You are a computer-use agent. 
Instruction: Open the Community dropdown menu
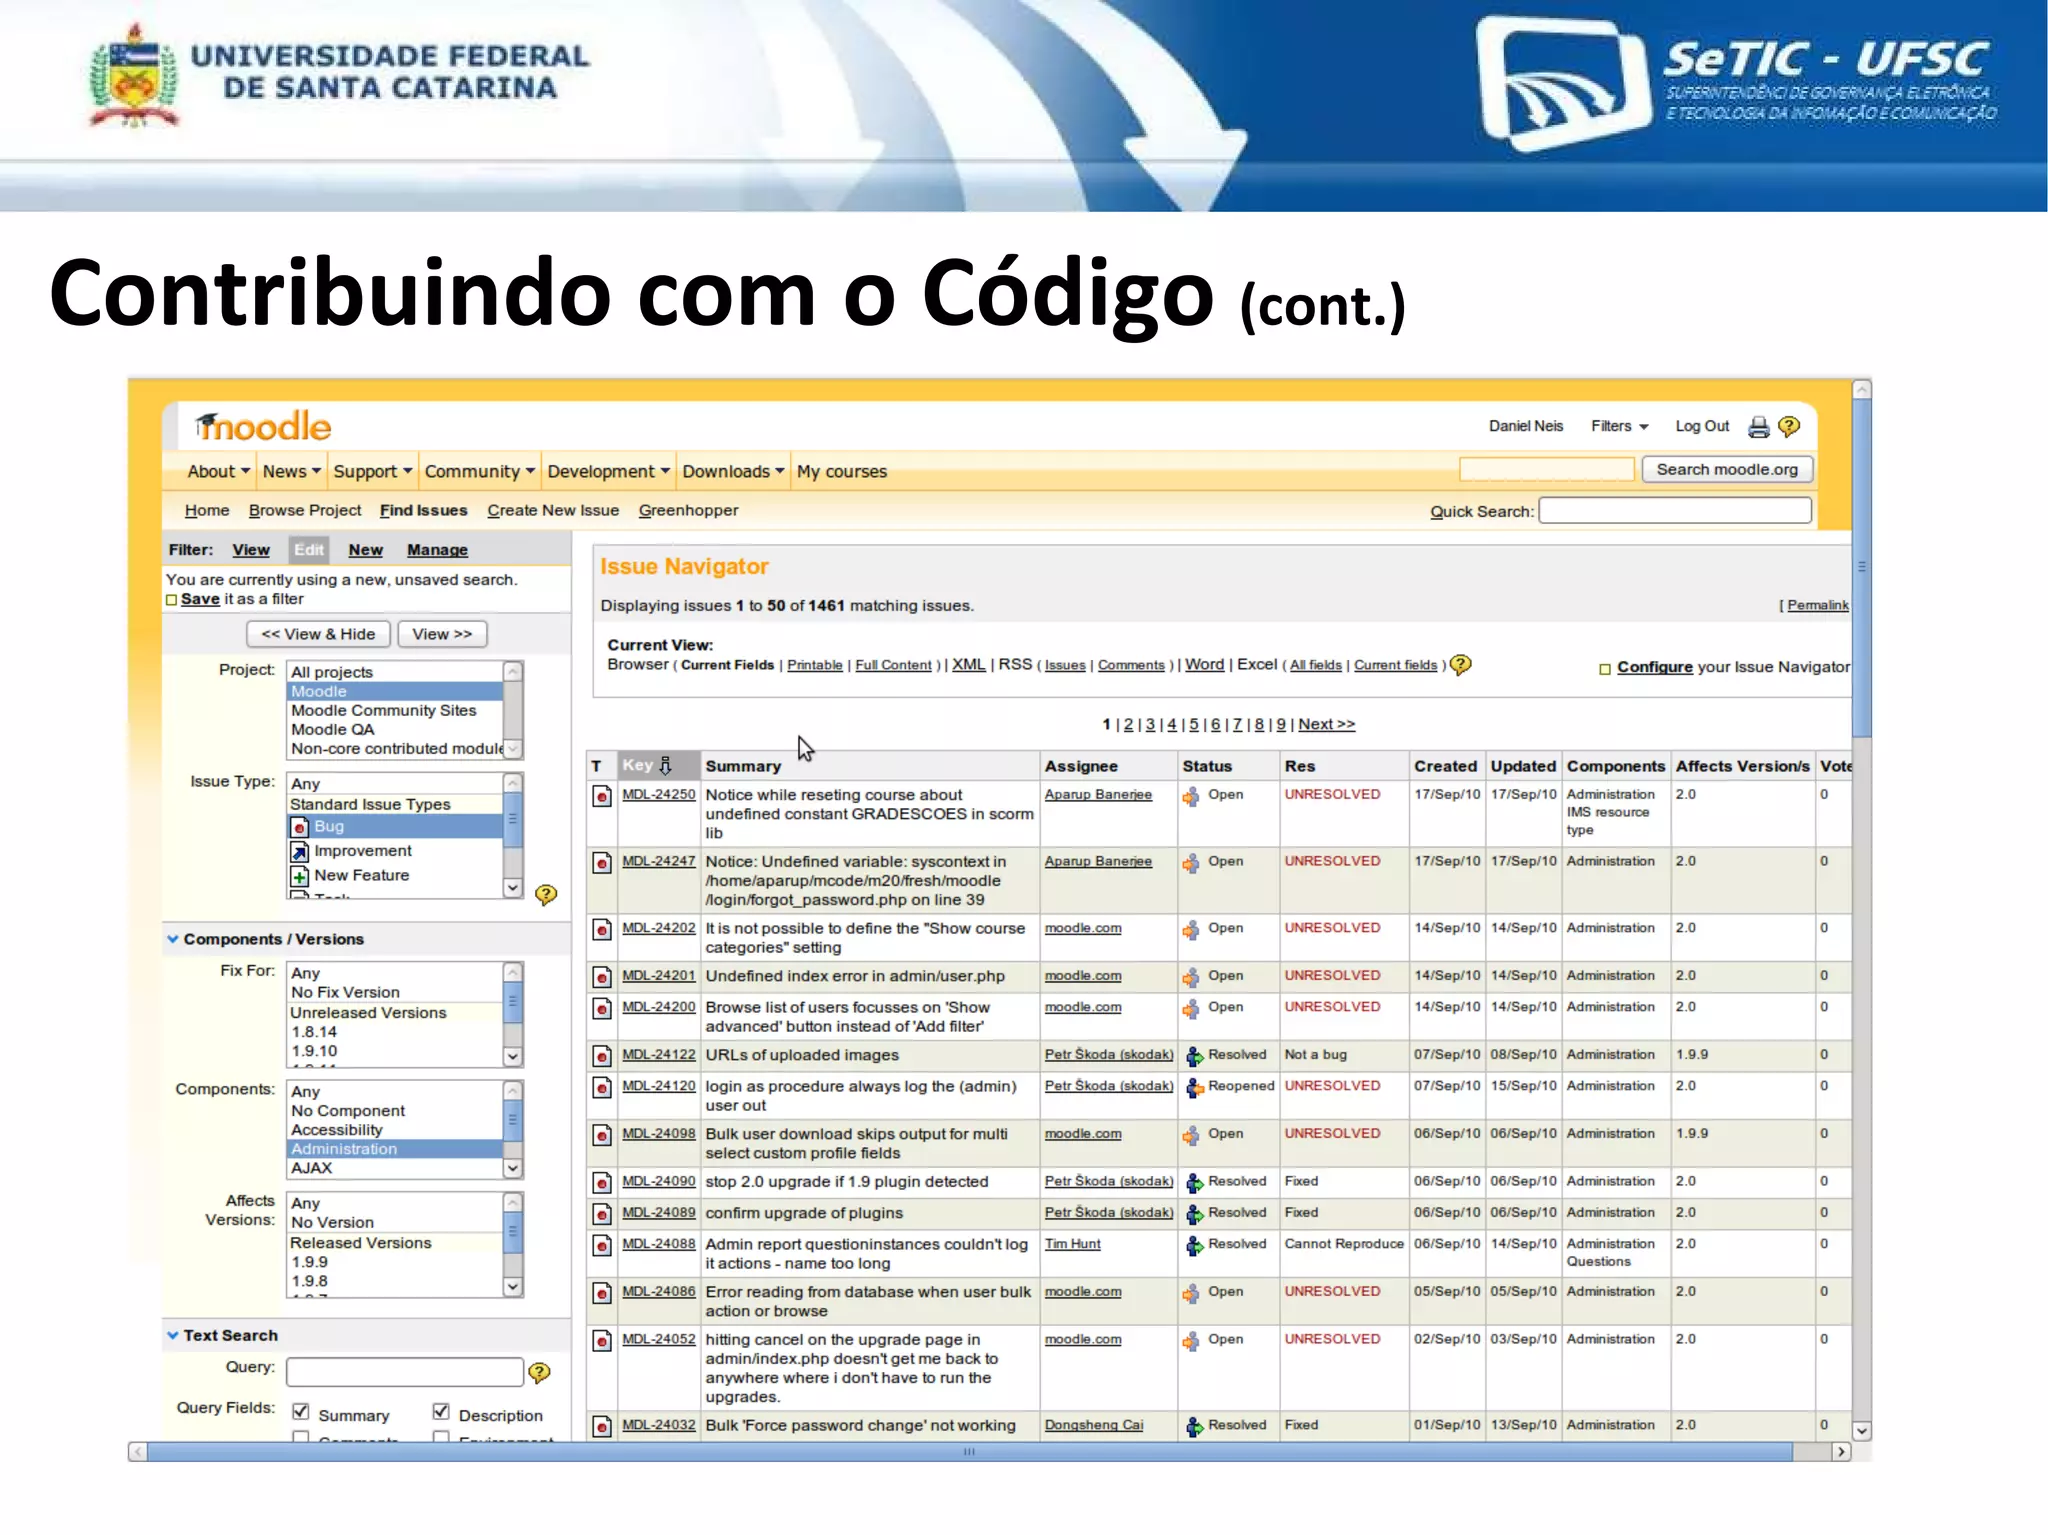coord(479,472)
